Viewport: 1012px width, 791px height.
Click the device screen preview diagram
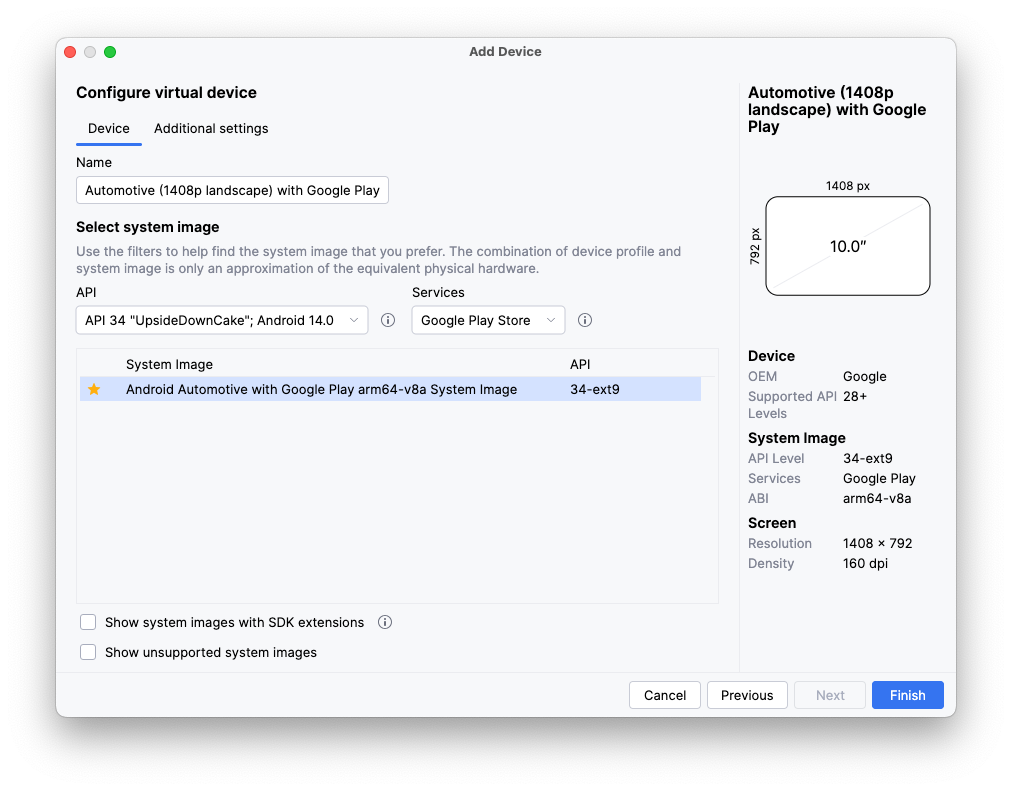[x=847, y=246]
